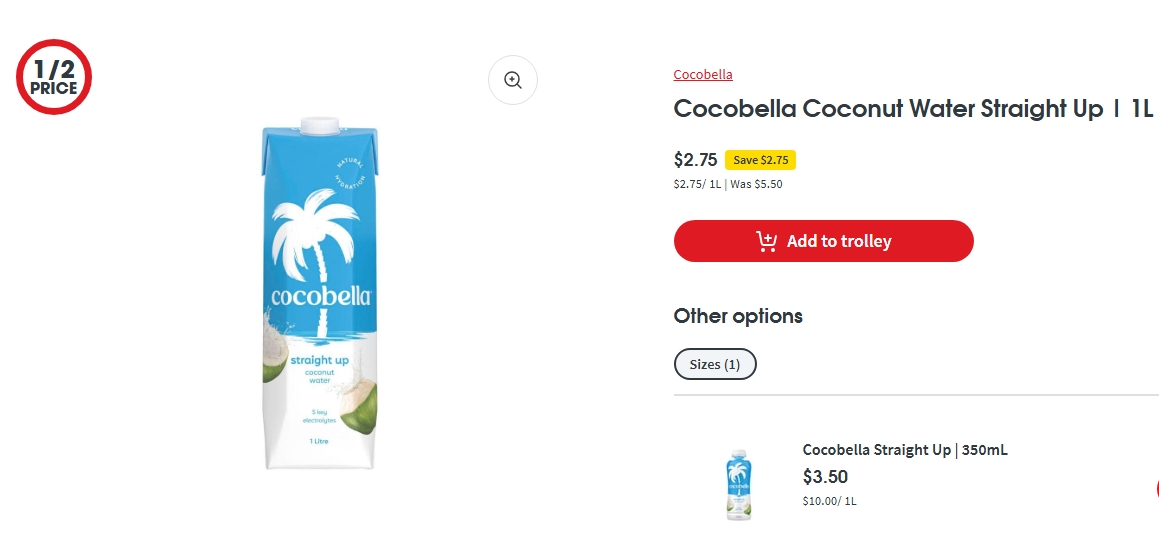Click the 1/2 Price badge
Viewport: 1159px width, 549px height.
coord(54,77)
